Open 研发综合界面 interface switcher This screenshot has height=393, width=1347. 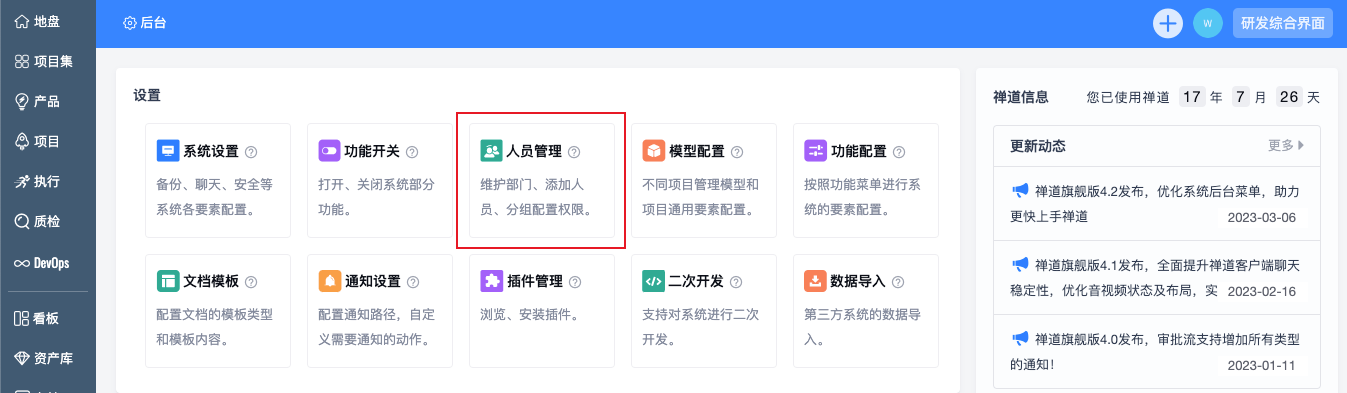1283,23
